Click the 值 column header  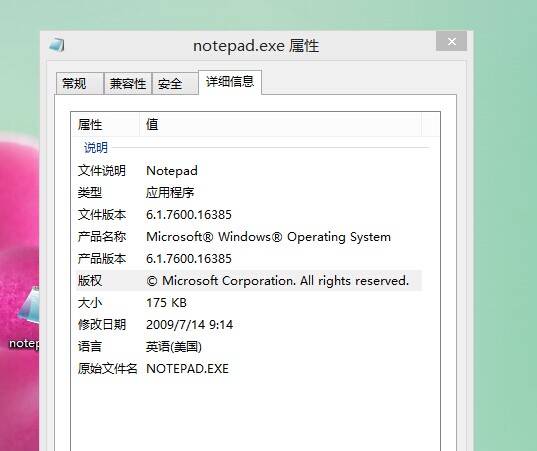point(280,125)
